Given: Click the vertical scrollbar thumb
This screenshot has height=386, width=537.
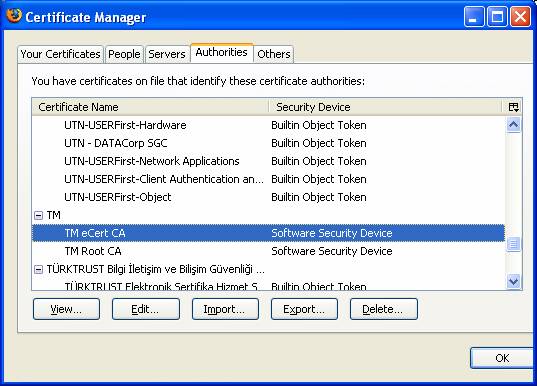Looking at the screenshot, I should pos(513,244).
